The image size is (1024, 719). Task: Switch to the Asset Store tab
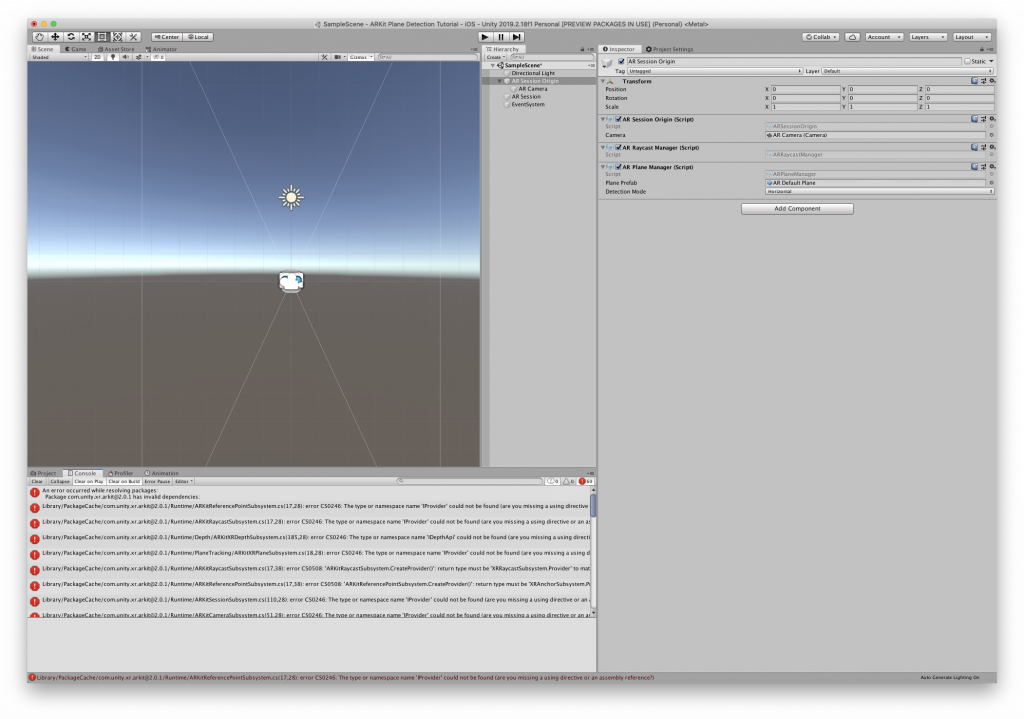click(x=116, y=49)
